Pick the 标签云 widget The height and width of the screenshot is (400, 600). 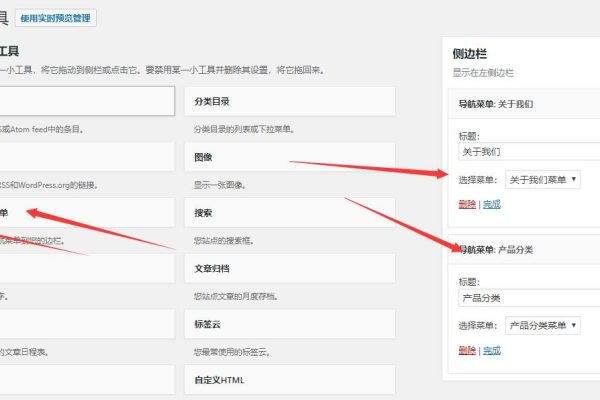coord(289,324)
